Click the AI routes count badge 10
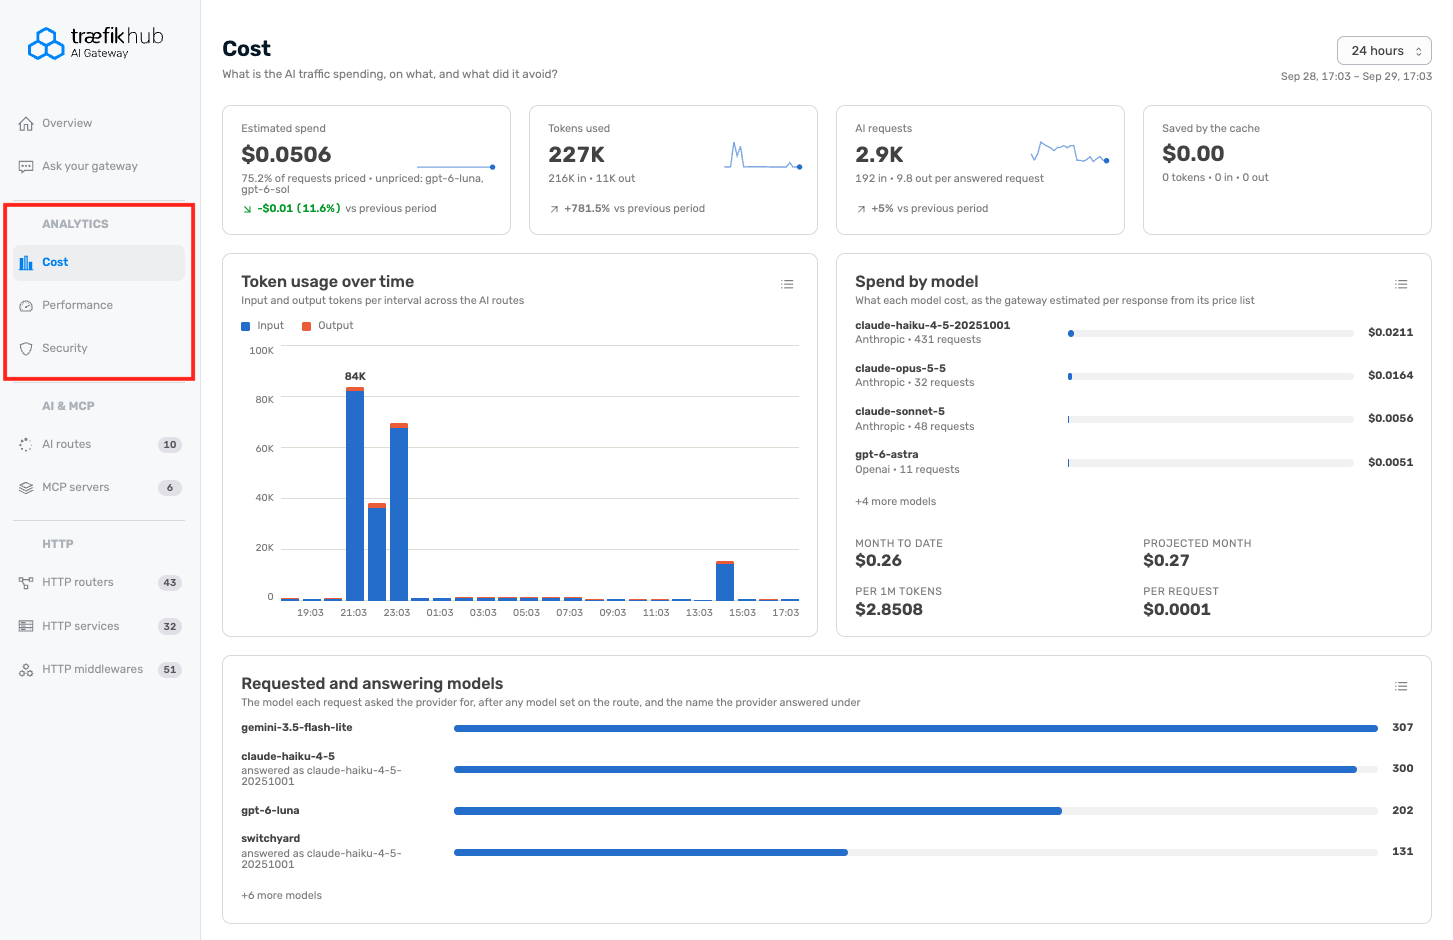 click(x=170, y=445)
